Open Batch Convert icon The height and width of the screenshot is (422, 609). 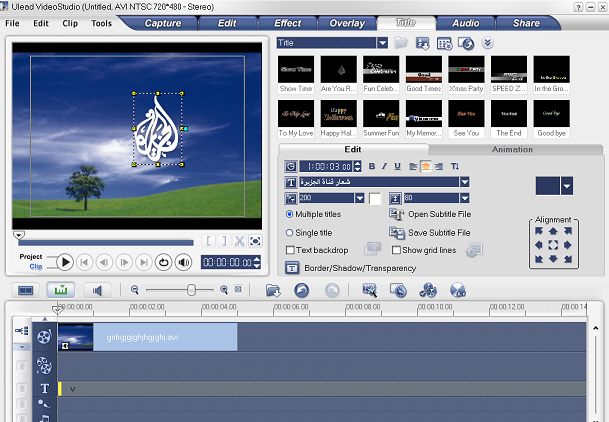(x=398, y=290)
